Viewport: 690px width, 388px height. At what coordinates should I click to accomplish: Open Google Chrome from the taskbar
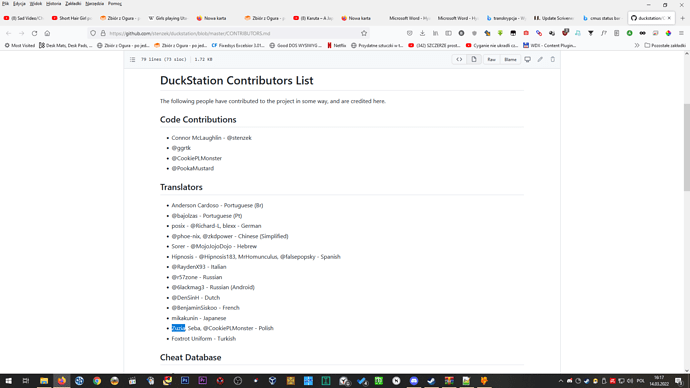pos(97,381)
